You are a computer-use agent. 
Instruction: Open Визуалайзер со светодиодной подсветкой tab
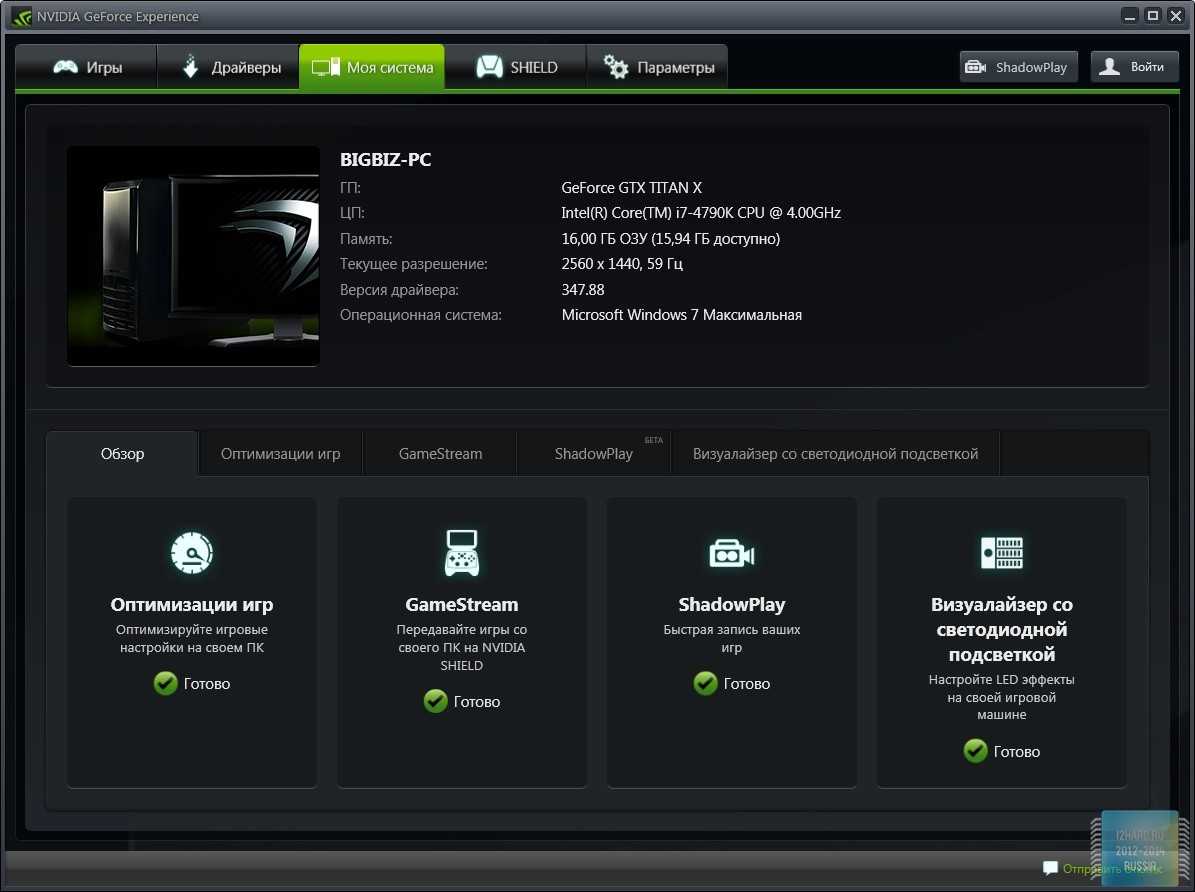835,454
